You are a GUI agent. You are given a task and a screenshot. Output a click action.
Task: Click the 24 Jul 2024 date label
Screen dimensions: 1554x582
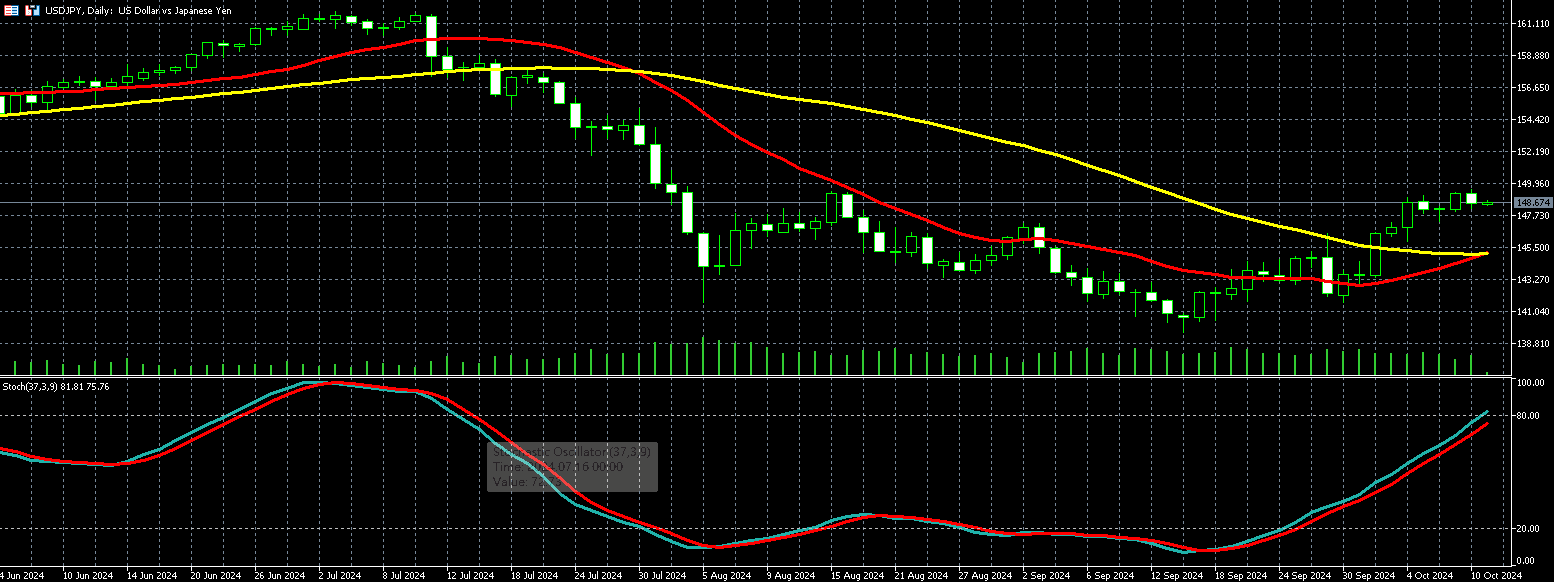point(597,576)
